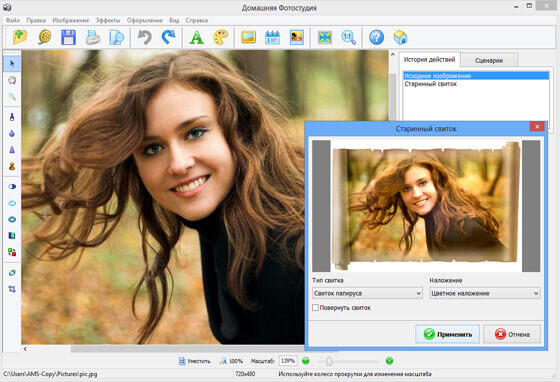Redo the action with blue arrow

168,37
